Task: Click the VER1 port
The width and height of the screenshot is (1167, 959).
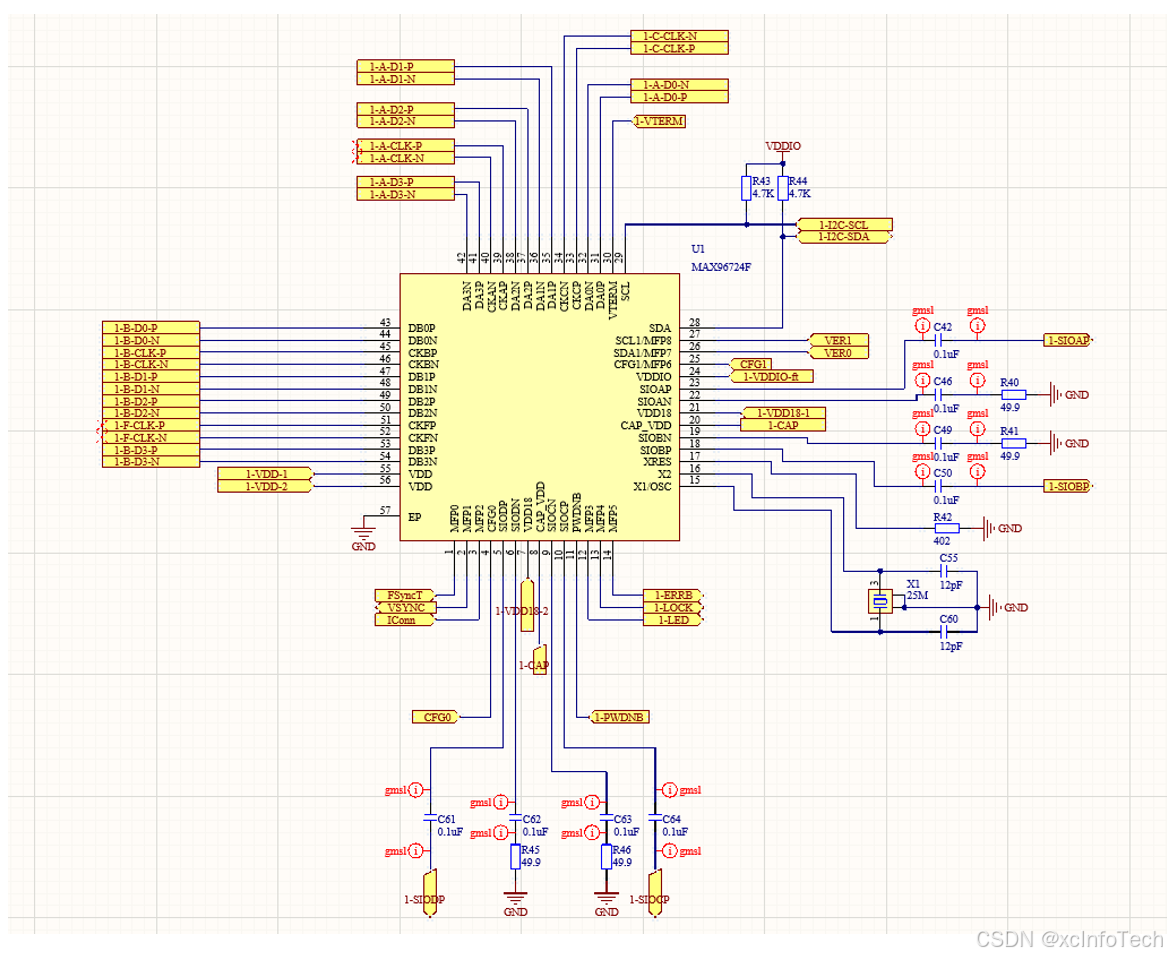Action: (838, 340)
